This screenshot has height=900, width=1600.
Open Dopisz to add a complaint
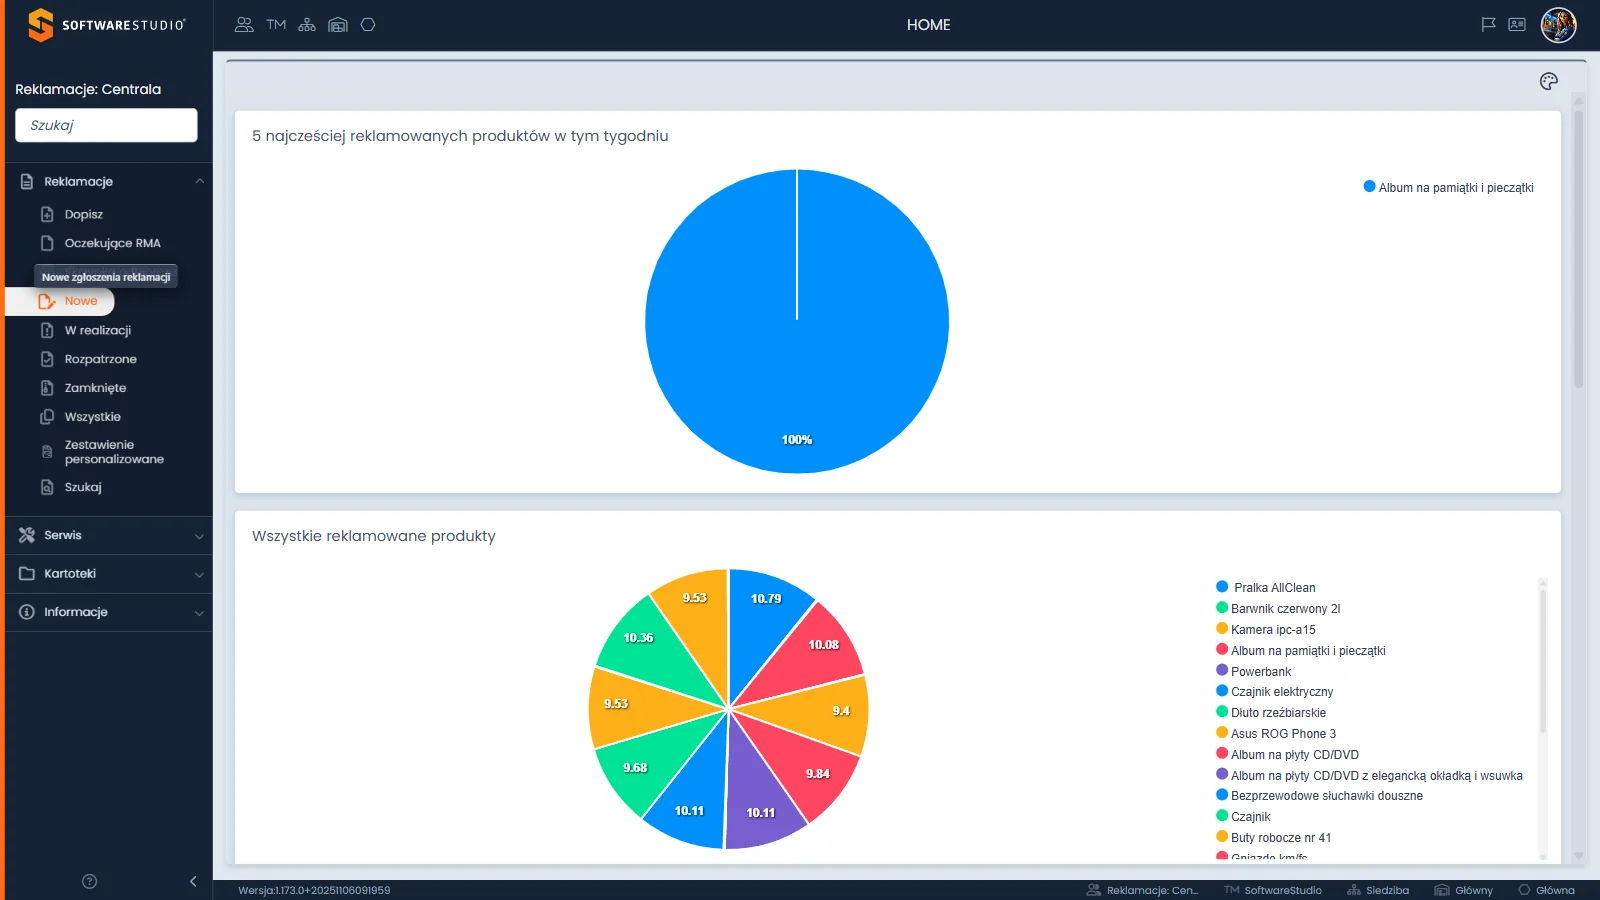pos(84,214)
